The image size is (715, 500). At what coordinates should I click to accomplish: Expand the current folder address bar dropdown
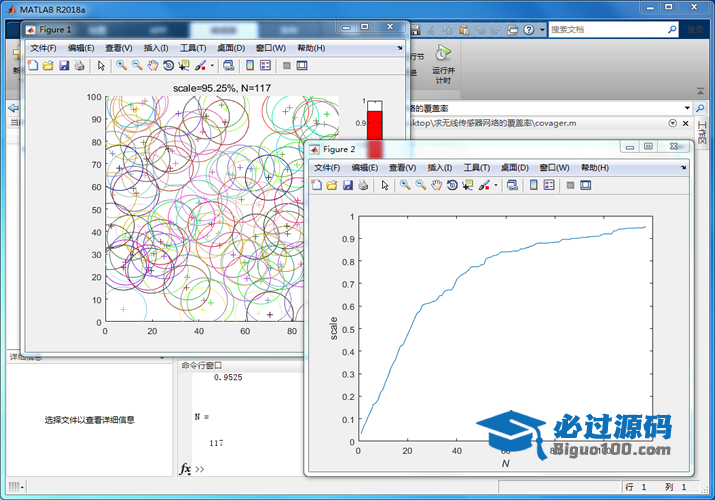pyautogui.click(x=687, y=107)
